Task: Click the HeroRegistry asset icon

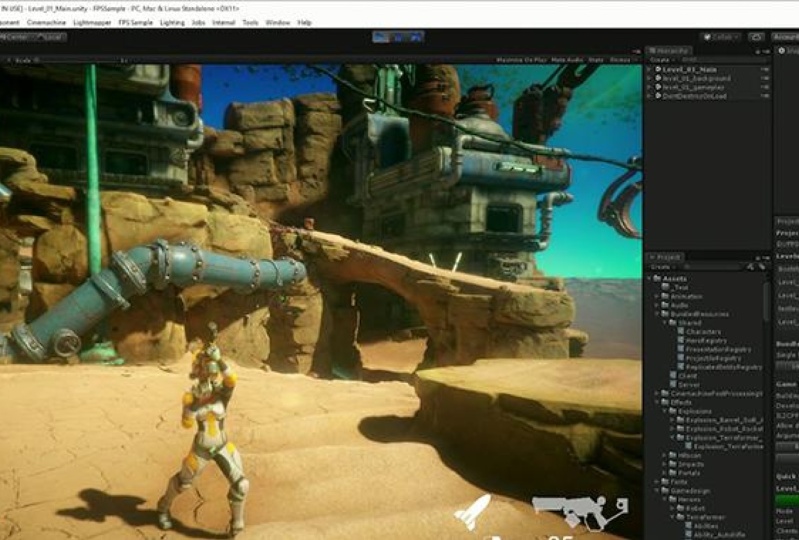Action: pyautogui.click(x=681, y=340)
